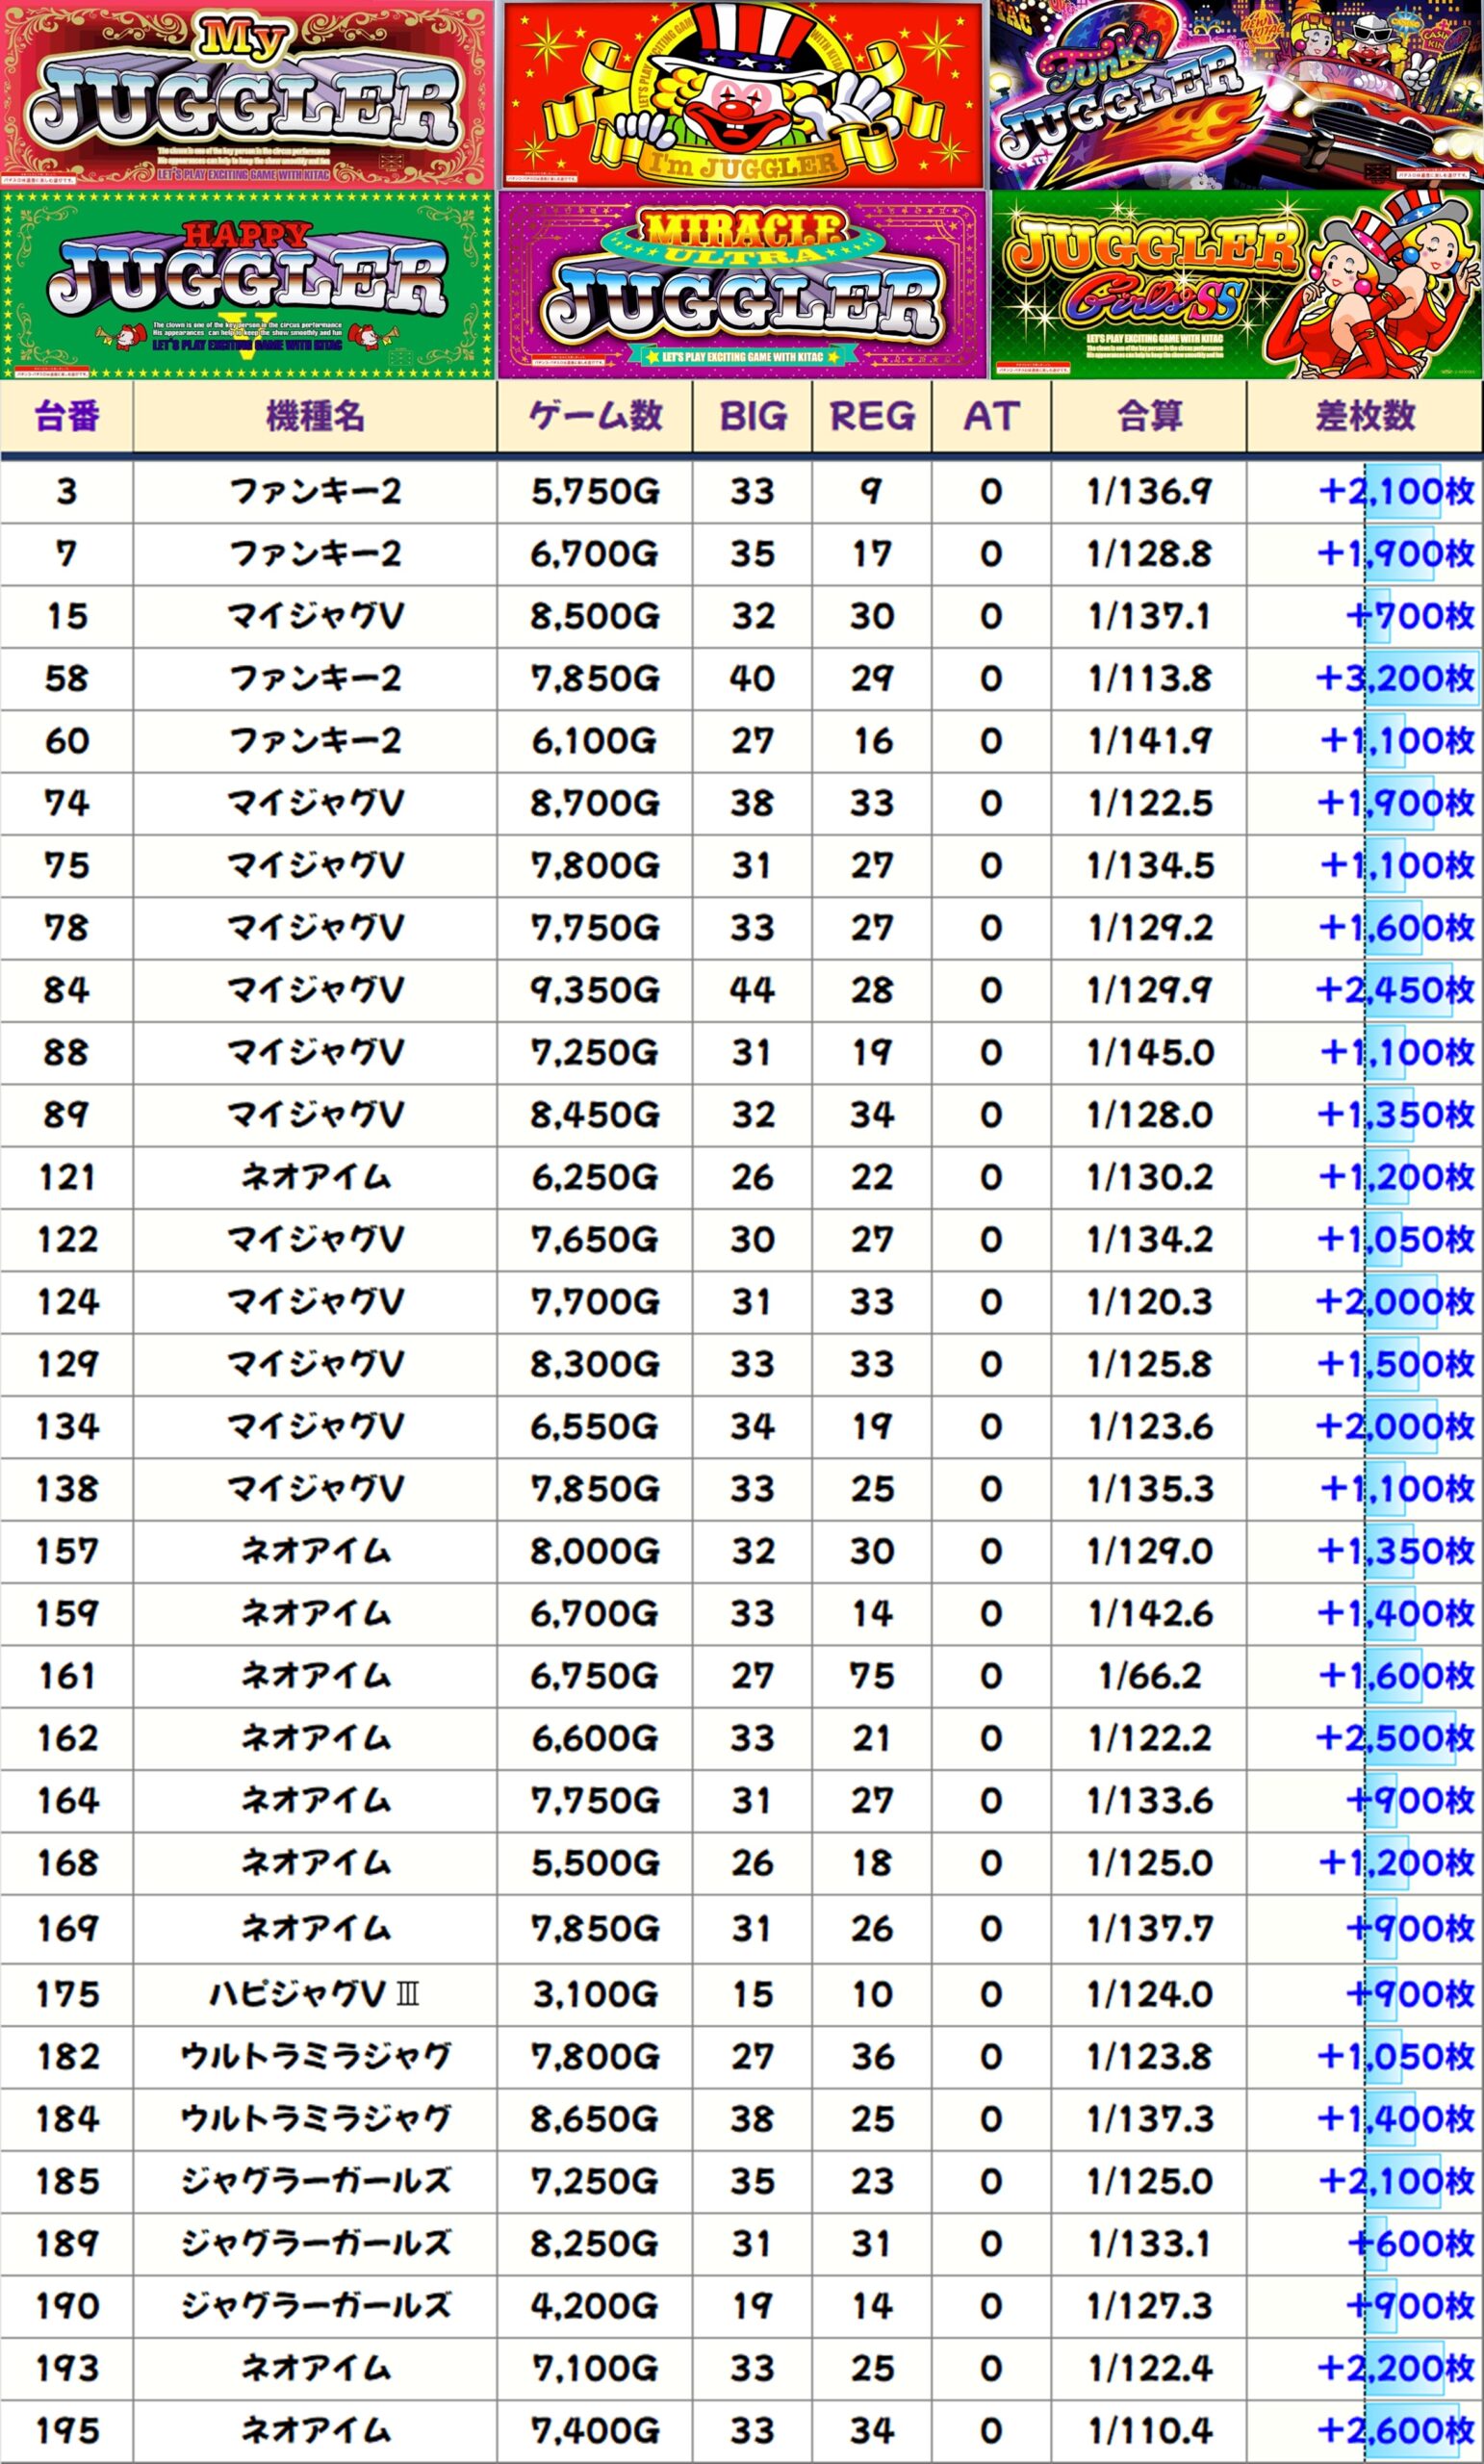This screenshot has width=1484, height=2464.
Task: Select ハピジャグVⅢ machine name
Action: coord(315,1995)
